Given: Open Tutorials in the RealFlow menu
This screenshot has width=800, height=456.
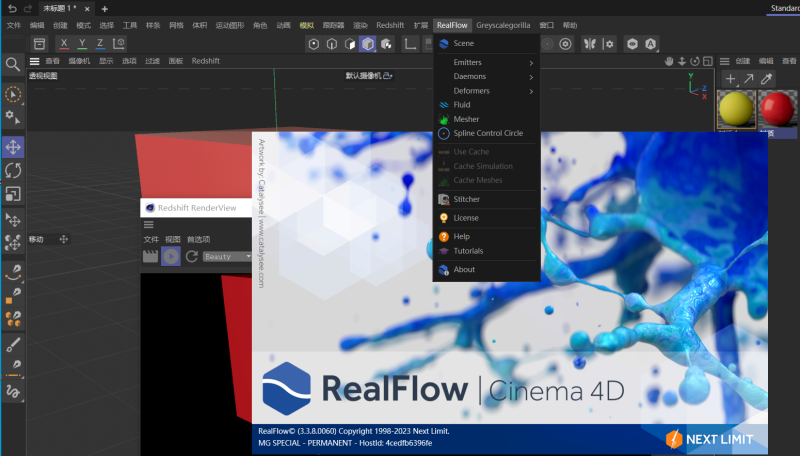Looking at the screenshot, I should 487,251.
